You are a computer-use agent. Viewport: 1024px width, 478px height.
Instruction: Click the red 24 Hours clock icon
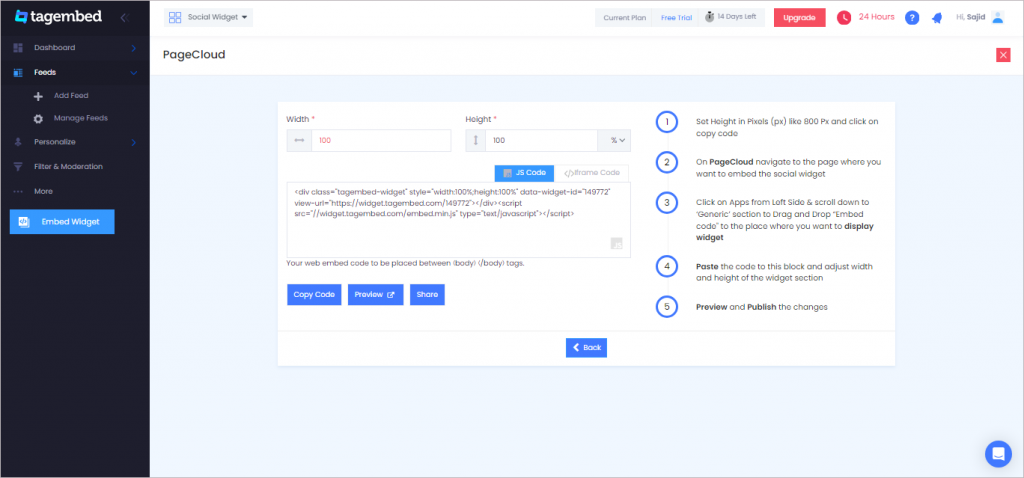[844, 18]
